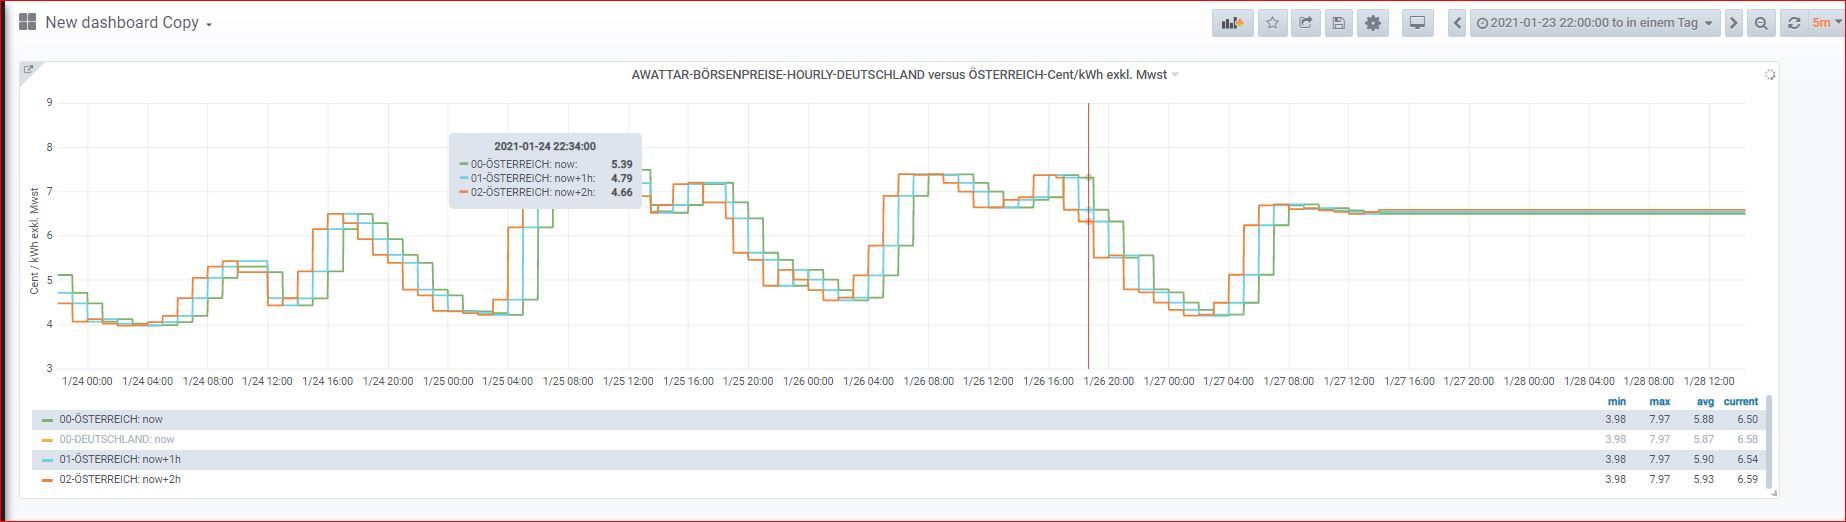Change color of 00-ÖSTERREICH: now green swatch

(x=47, y=421)
